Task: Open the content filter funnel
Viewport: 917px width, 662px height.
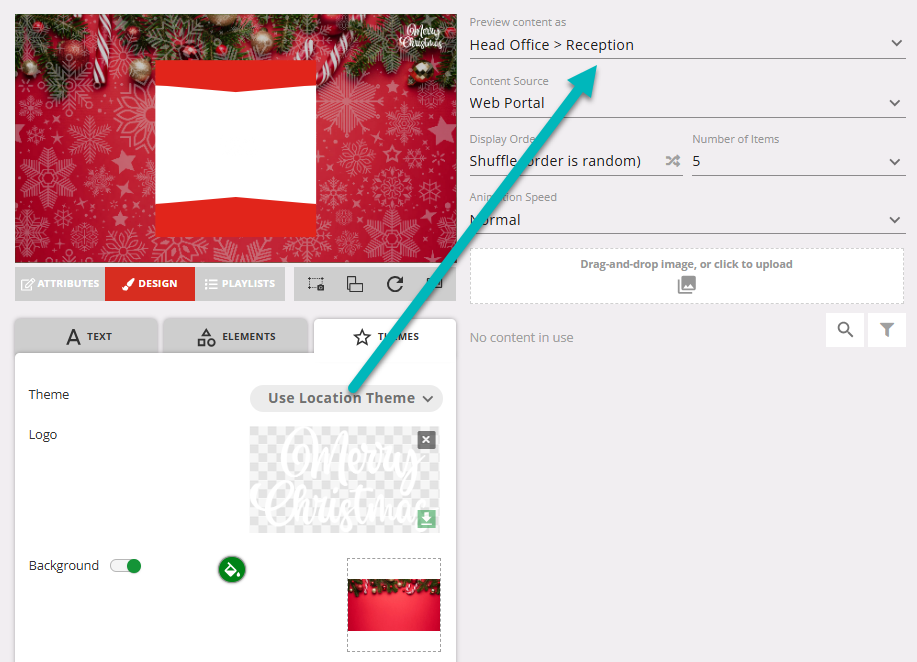Action: (887, 330)
